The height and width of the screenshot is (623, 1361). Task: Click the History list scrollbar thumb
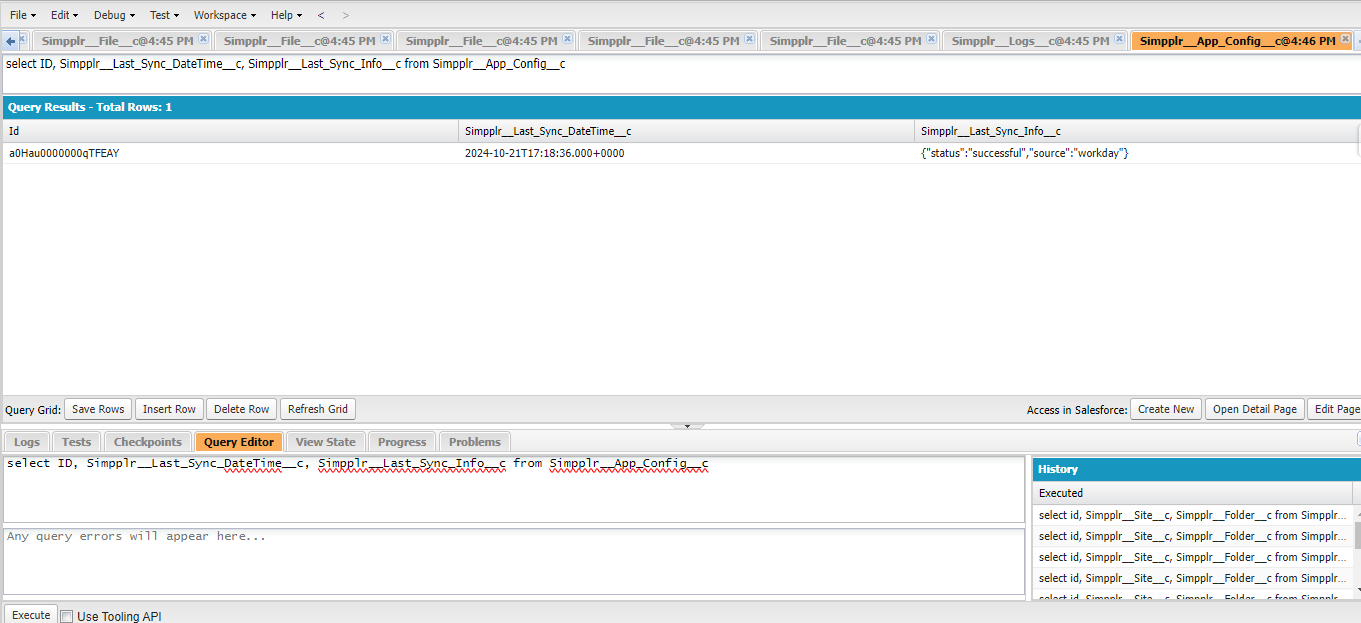point(1358,535)
